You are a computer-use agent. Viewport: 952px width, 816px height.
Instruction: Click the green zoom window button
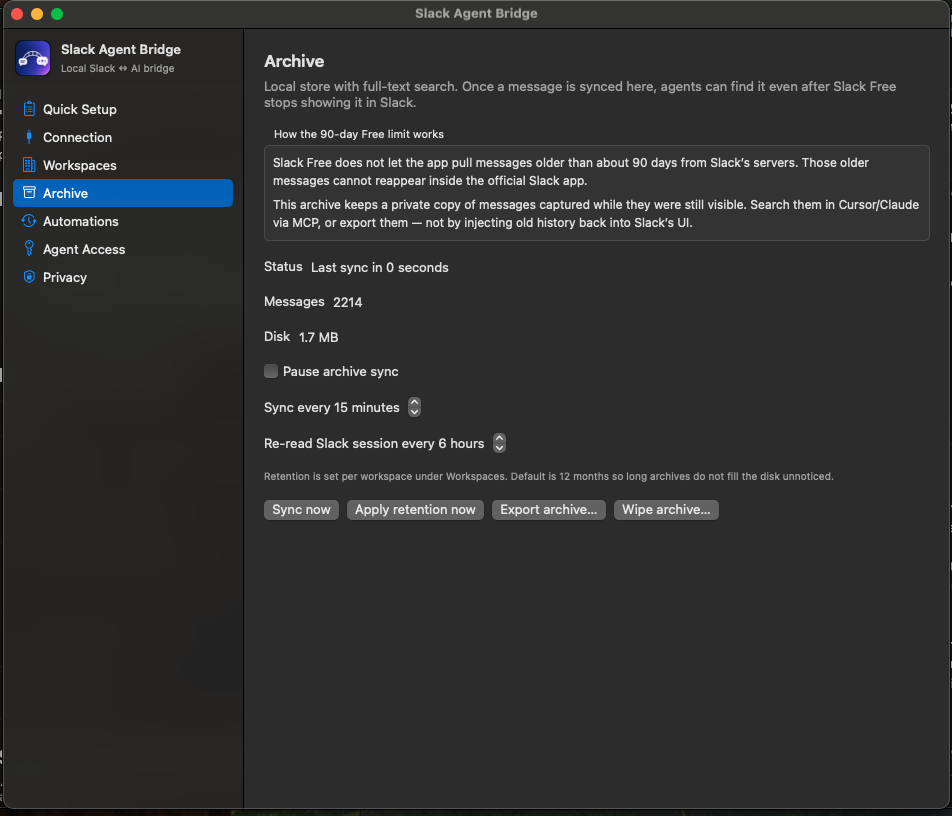57,14
